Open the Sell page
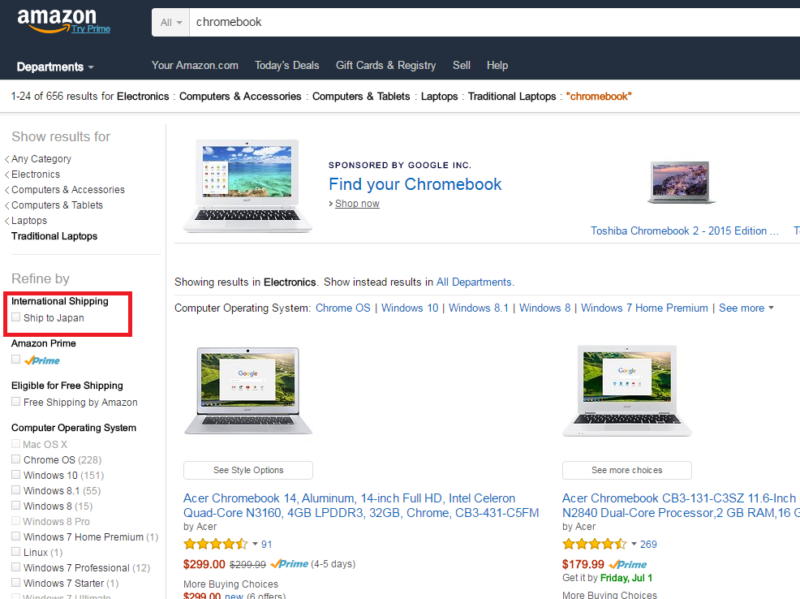 (461, 65)
